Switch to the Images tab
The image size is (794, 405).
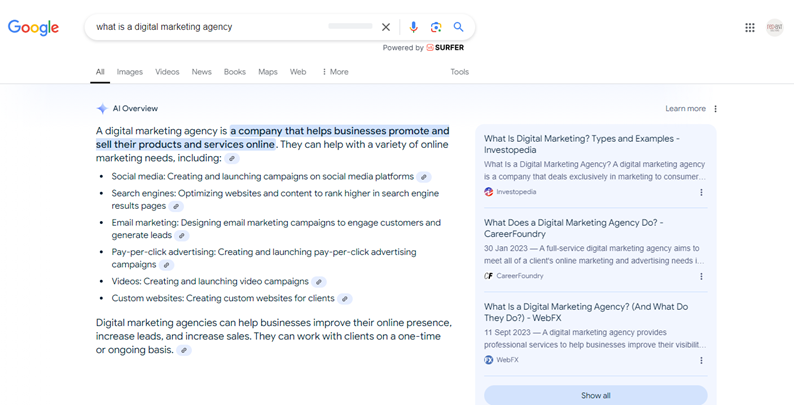click(130, 72)
